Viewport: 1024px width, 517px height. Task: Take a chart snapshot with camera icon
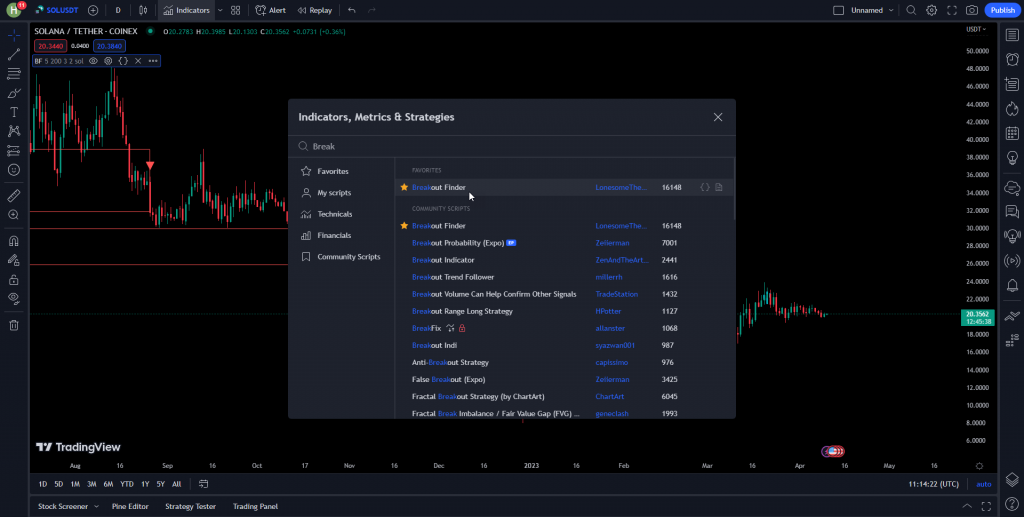pyautogui.click(x=972, y=10)
